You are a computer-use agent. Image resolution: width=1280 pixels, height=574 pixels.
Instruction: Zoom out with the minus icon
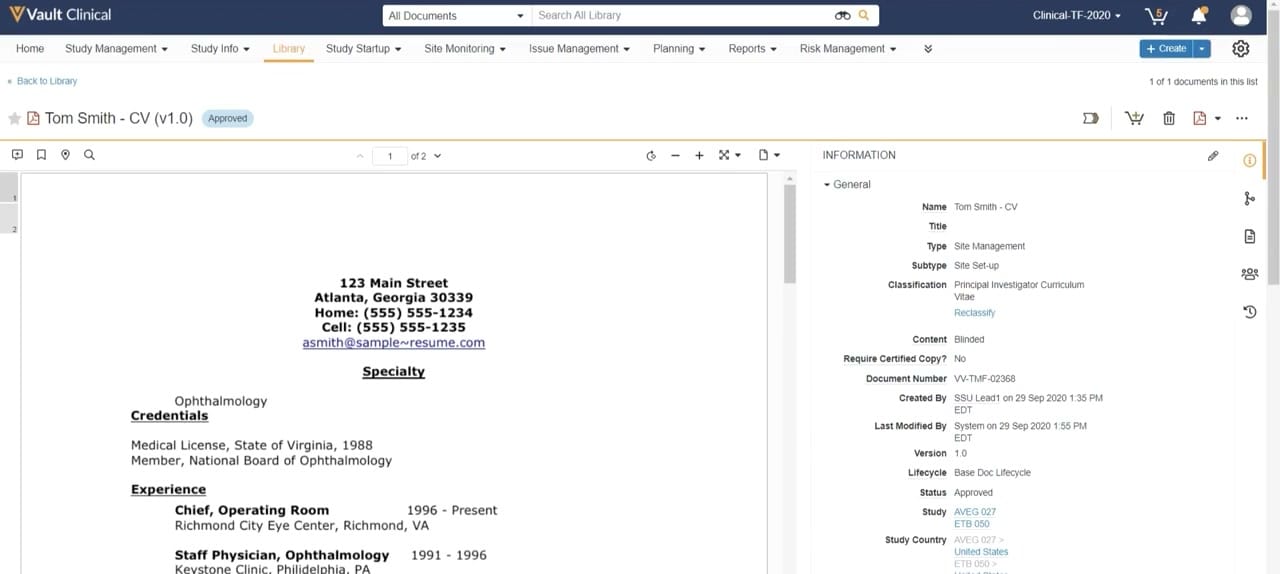coord(675,155)
